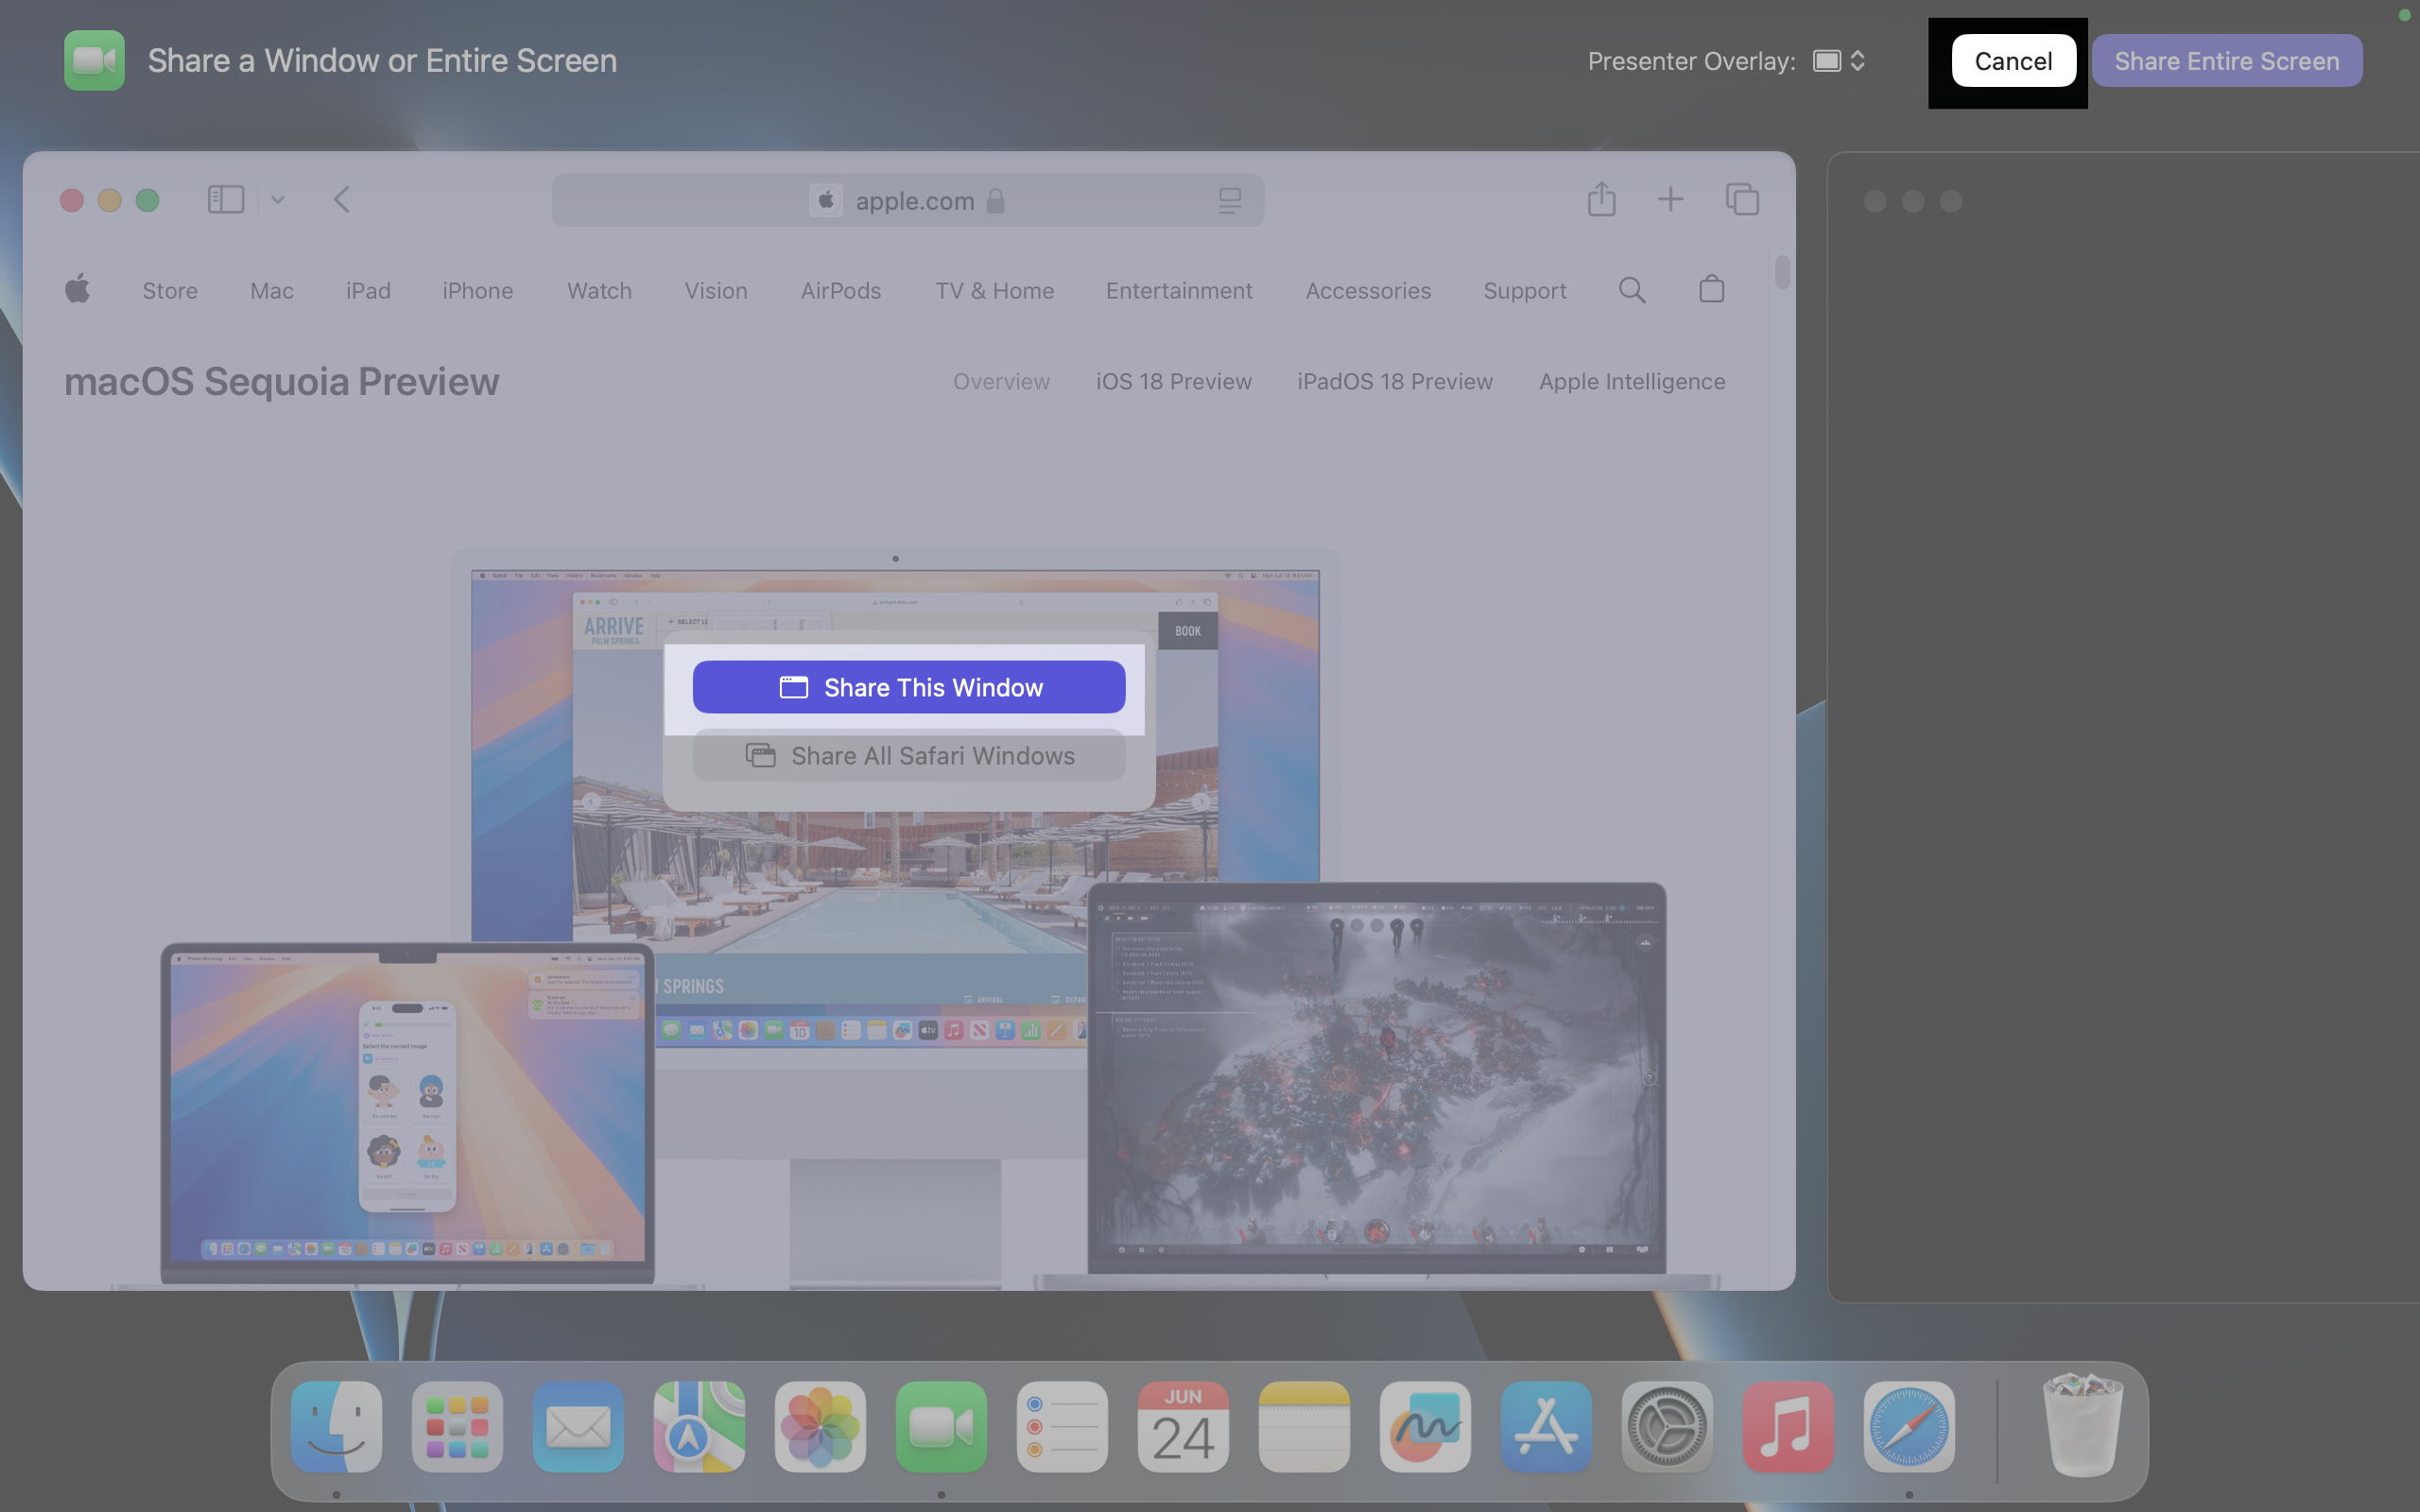Click the Presenter Overlay chevron expander
The image size is (2420, 1512).
coord(1858,60)
